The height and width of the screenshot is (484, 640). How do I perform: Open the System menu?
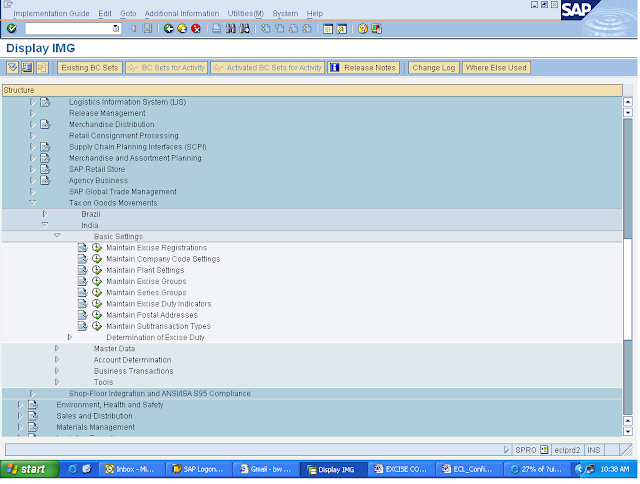(285, 13)
